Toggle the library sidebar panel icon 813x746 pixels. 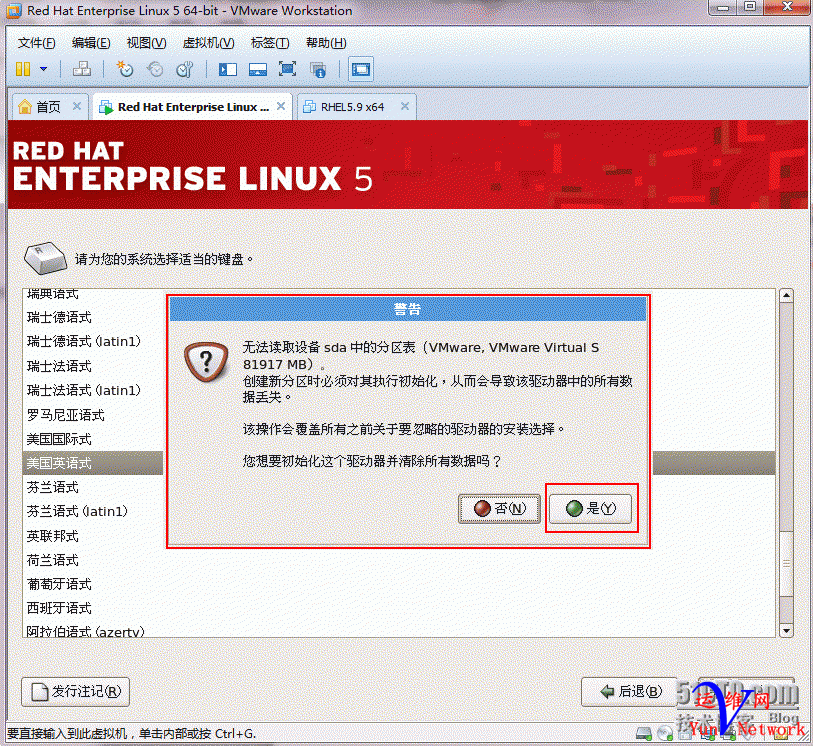pyautogui.click(x=228, y=69)
